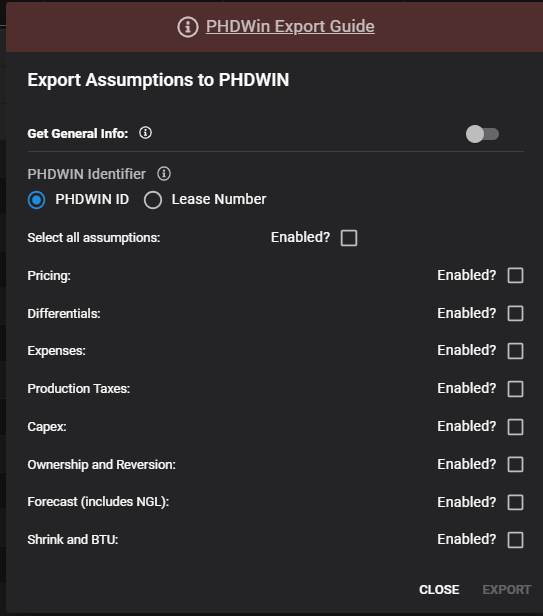The height and width of the screenshot is (616, 543).
Task: Open the PHDWin Export Guide link
Action: [x=290, y=26]
